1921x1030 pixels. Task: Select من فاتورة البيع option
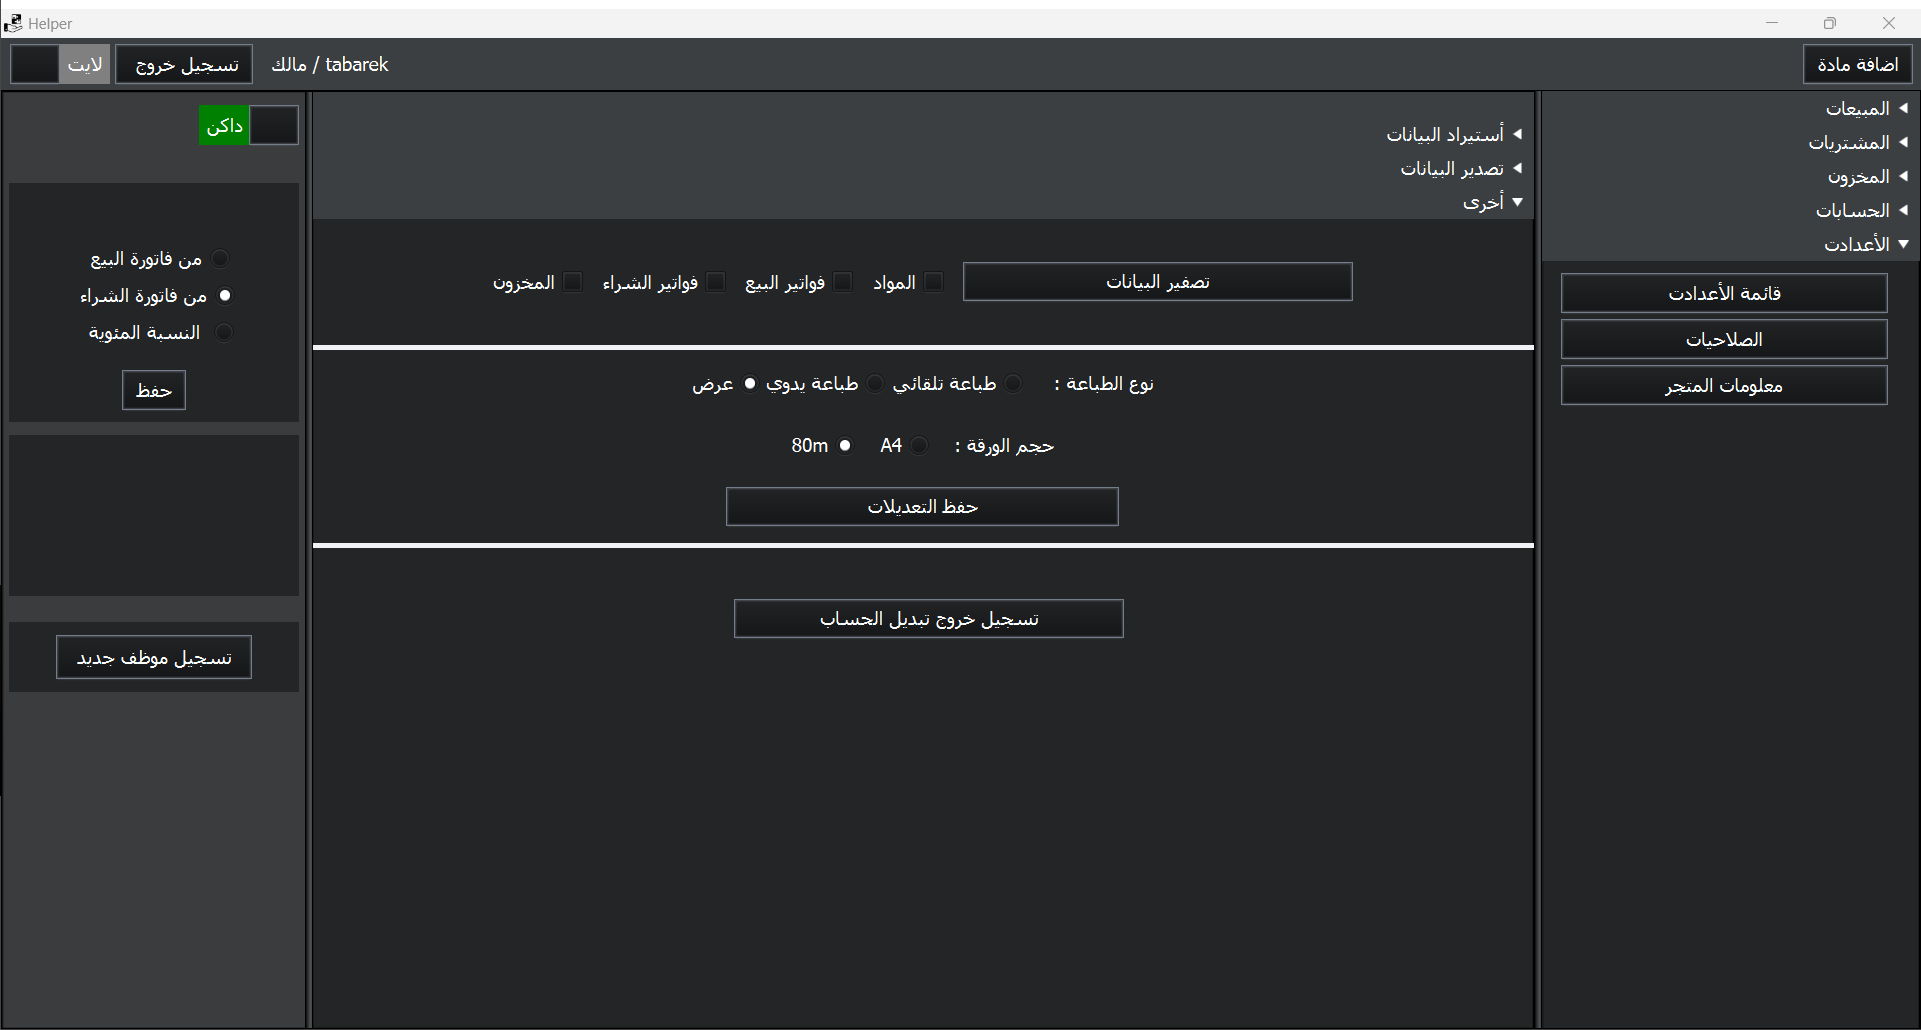coord(221,259)
